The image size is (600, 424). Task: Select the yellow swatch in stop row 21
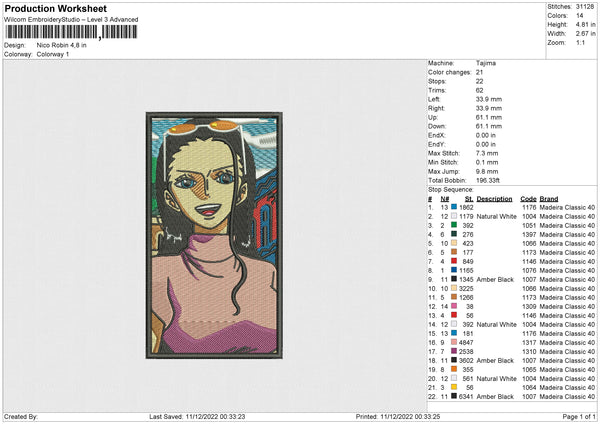click(454, 387)
